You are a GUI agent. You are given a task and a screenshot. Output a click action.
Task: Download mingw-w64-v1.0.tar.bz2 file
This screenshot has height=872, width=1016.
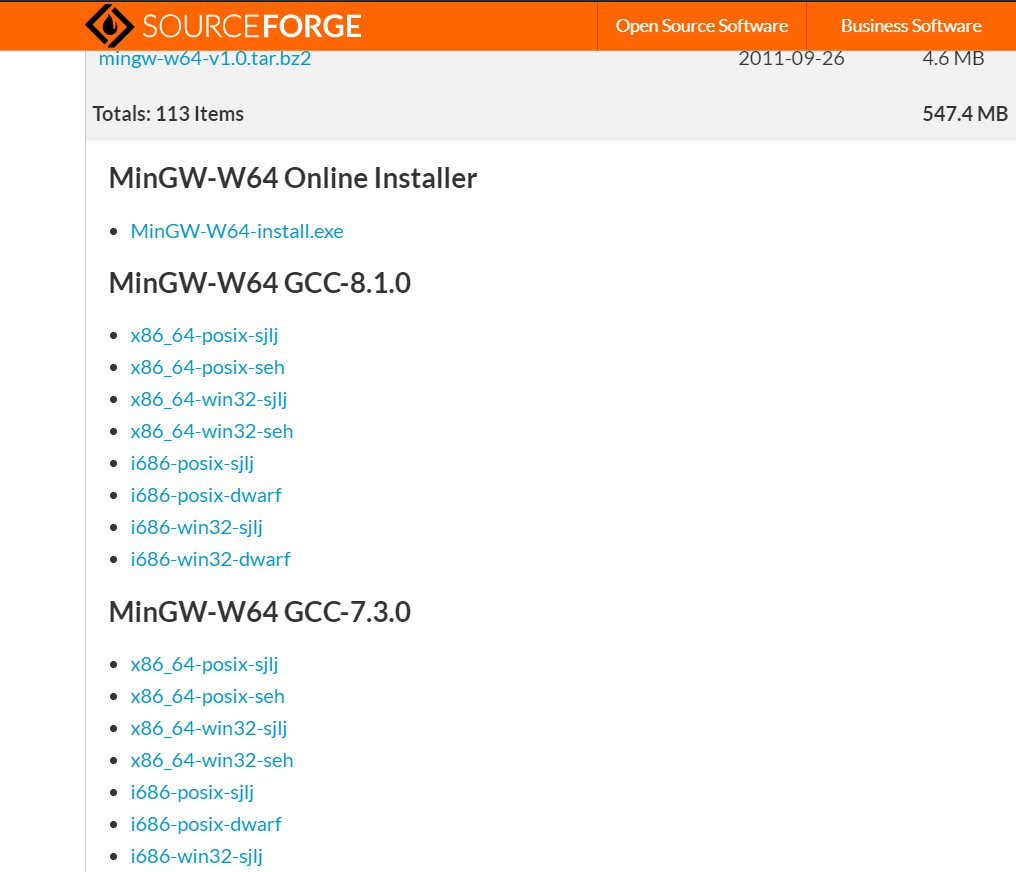(x=205, y=58)
